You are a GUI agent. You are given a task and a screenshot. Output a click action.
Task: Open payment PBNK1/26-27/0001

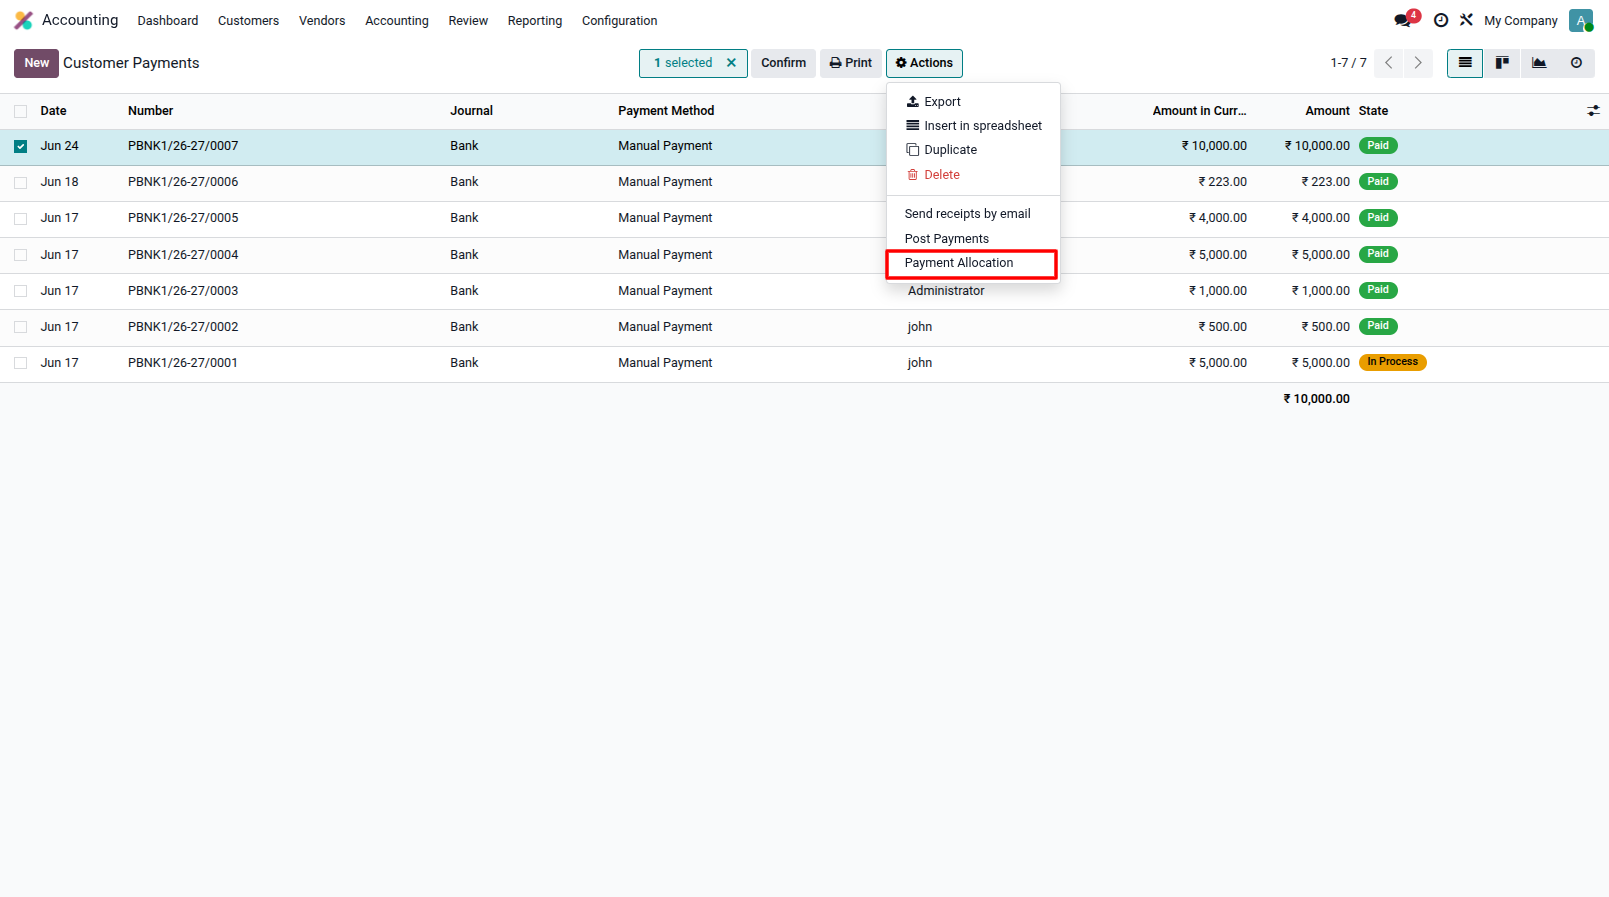point(183,363)
